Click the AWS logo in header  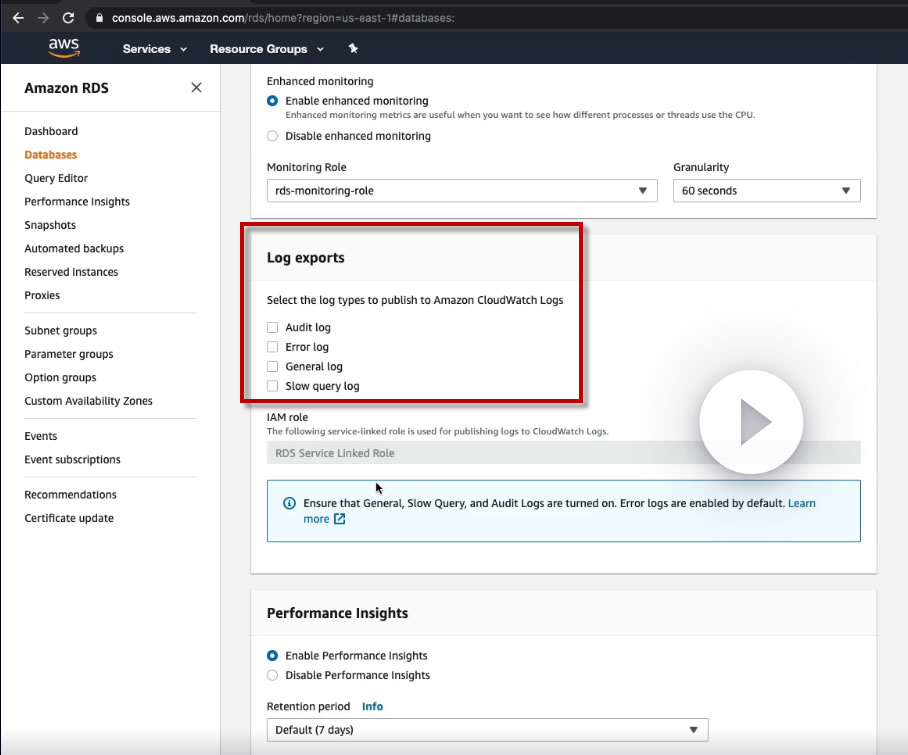coord(63,48)
